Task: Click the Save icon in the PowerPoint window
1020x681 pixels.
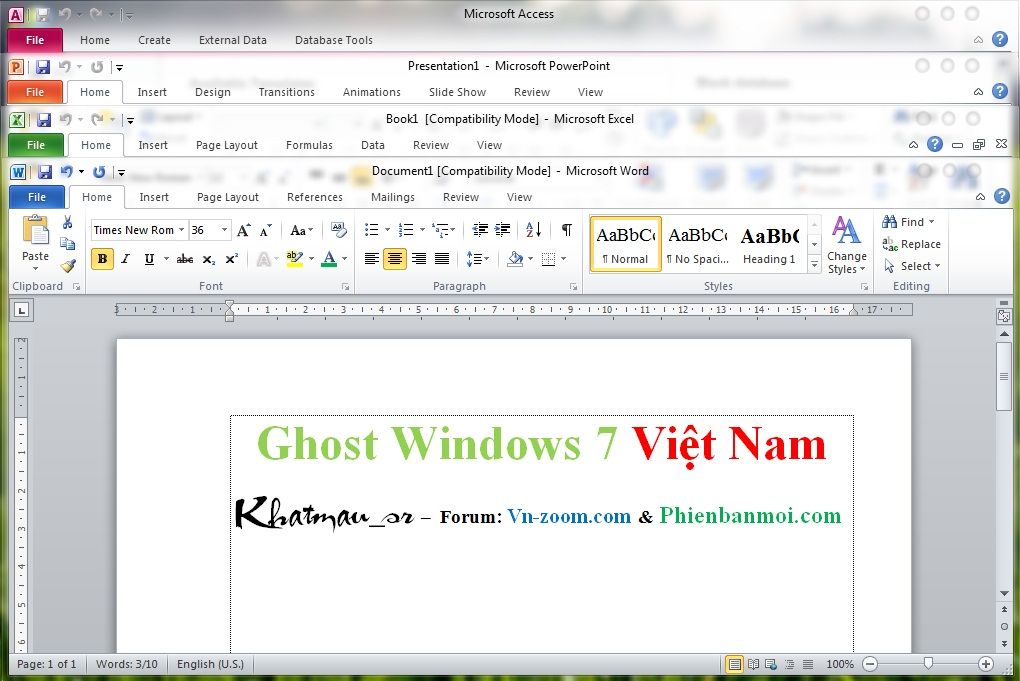Action: pos(43,67)
